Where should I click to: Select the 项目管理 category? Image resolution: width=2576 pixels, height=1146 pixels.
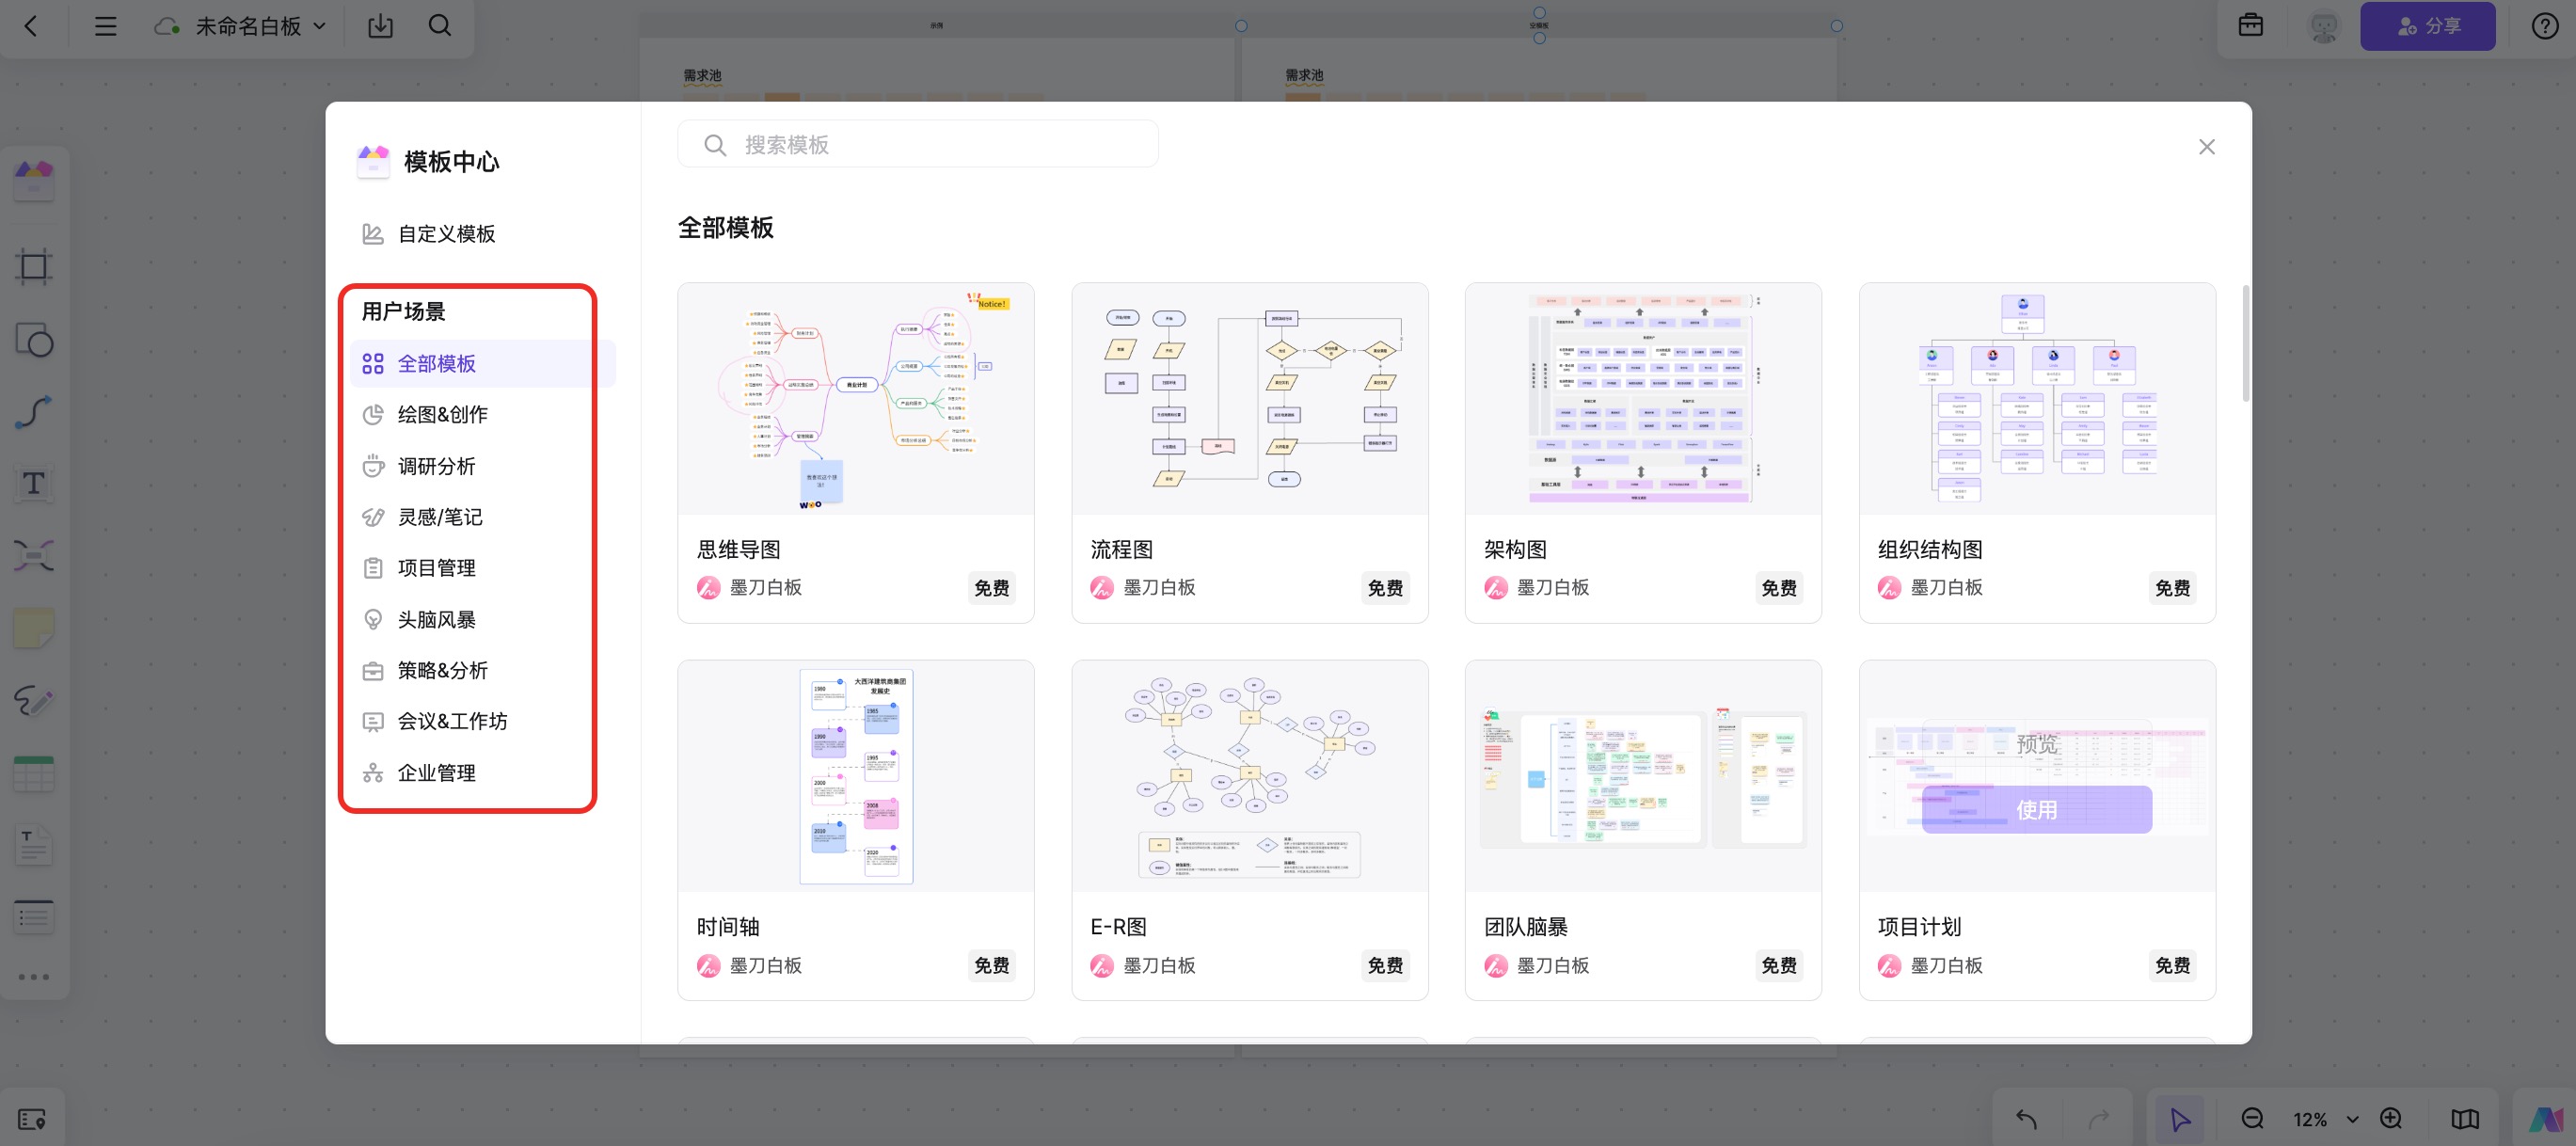pyautogui.click(x=482, y=568)
